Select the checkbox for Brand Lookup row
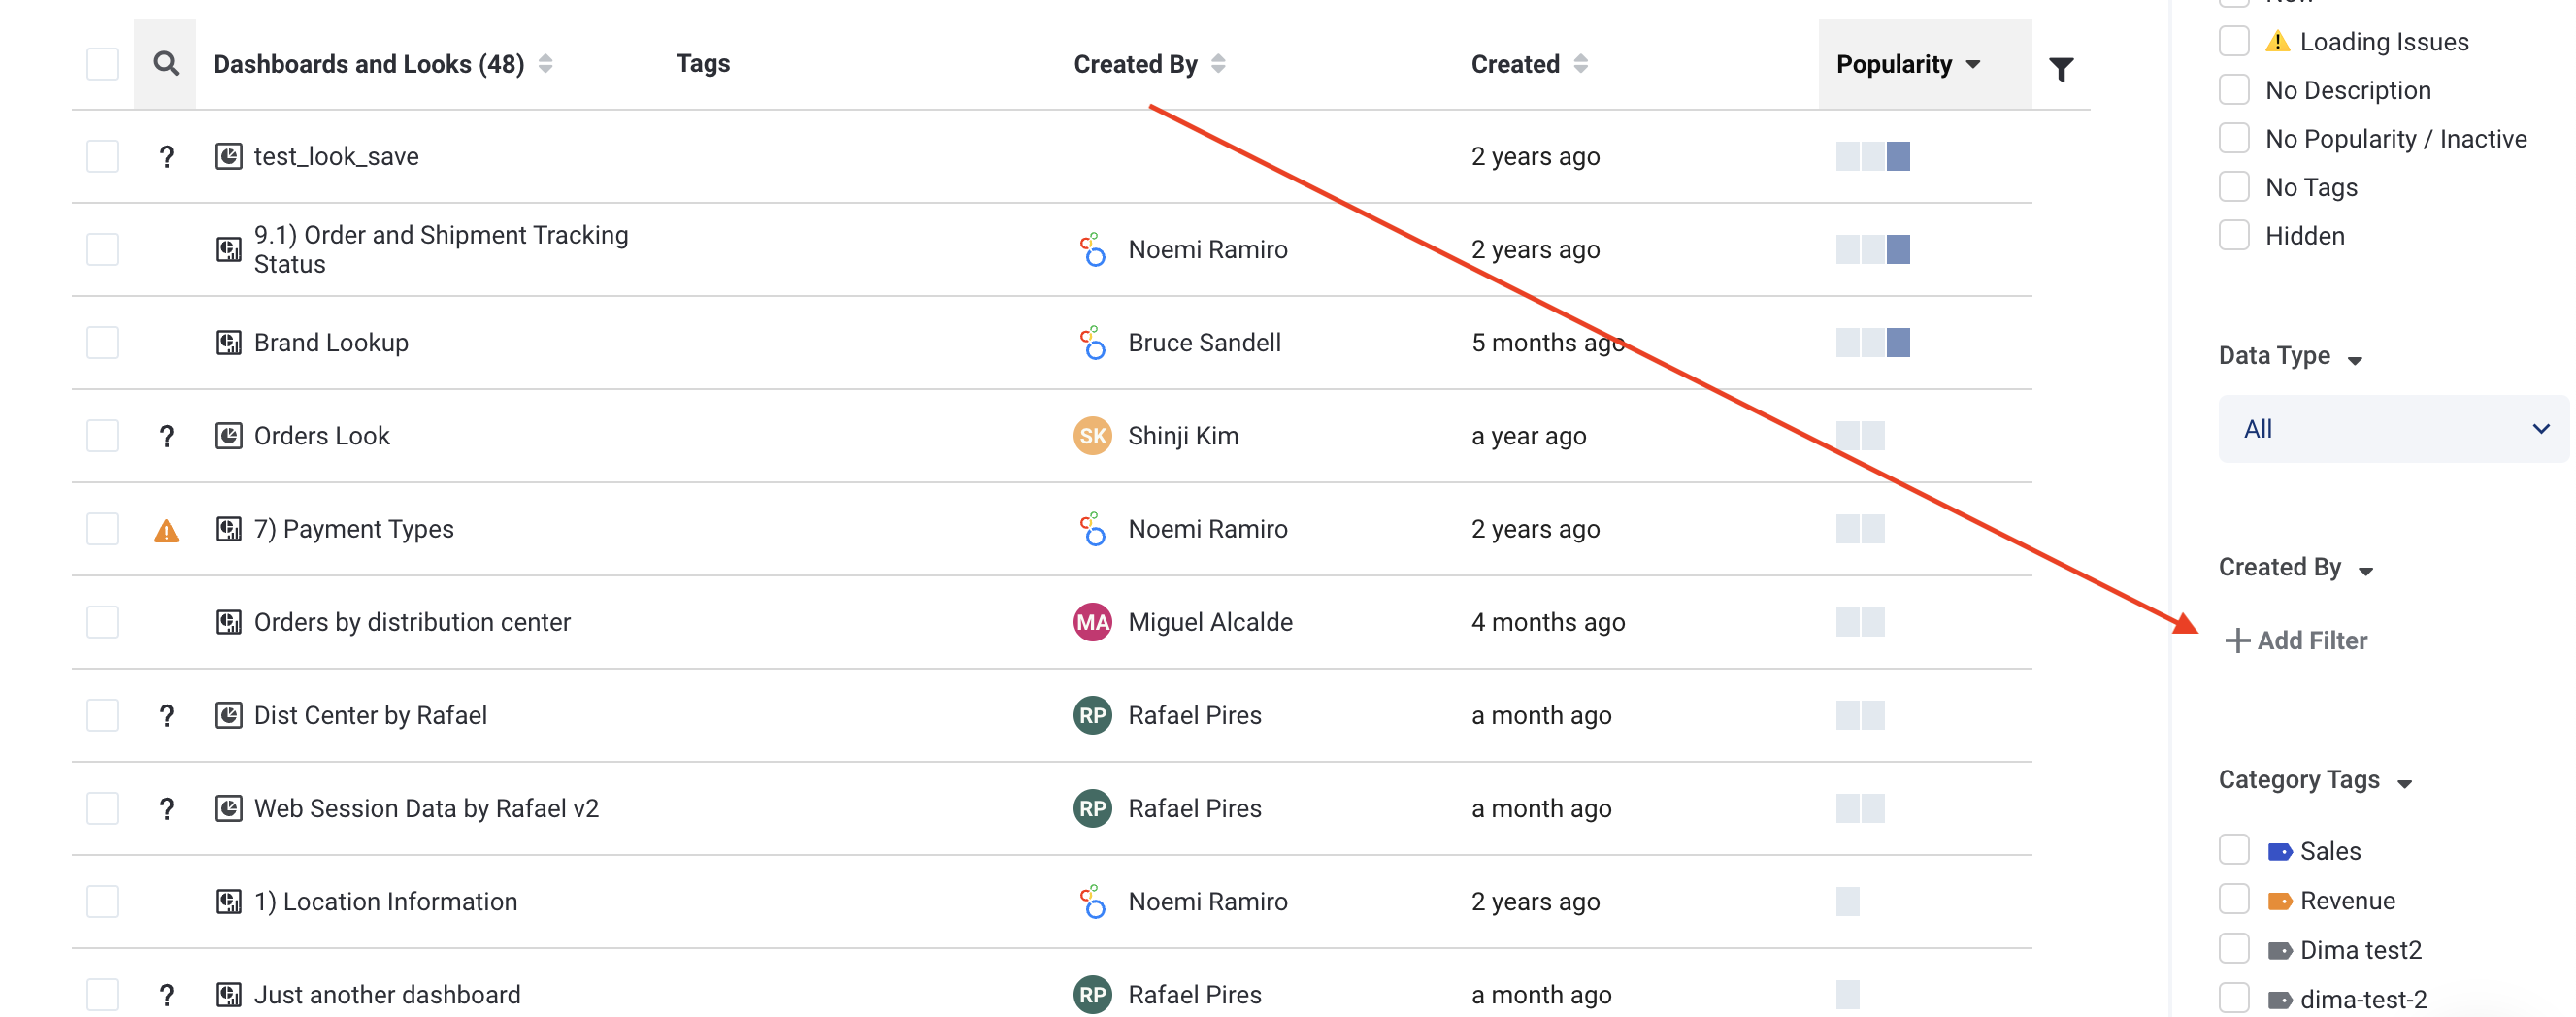2576x1017 pixels. (x=102, y=343)
